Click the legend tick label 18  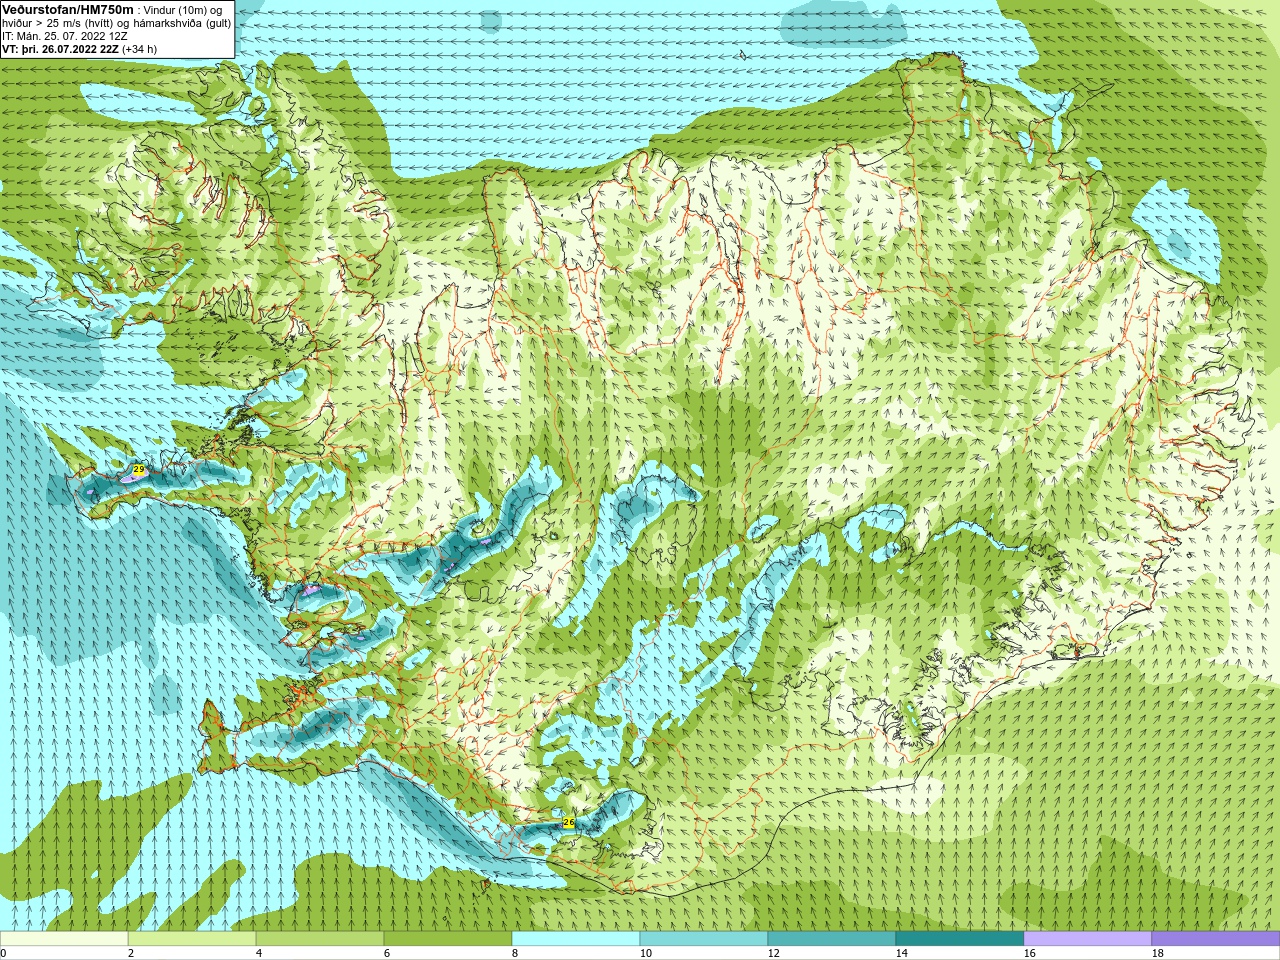click(x=1158, y=953)
